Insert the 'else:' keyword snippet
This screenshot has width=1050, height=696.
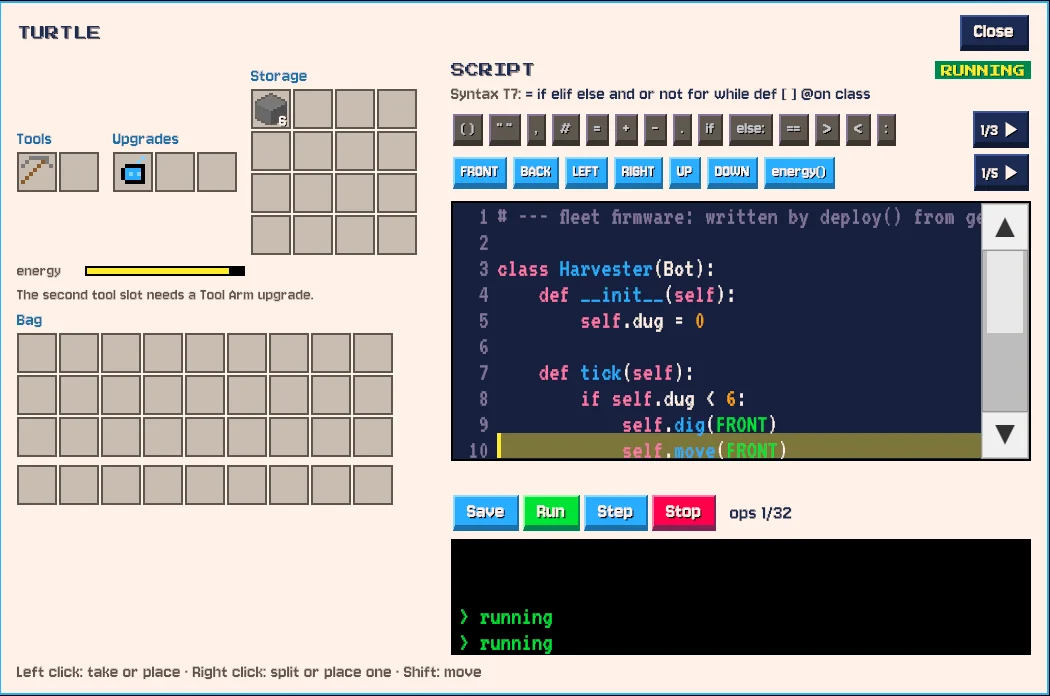[750, 129]
